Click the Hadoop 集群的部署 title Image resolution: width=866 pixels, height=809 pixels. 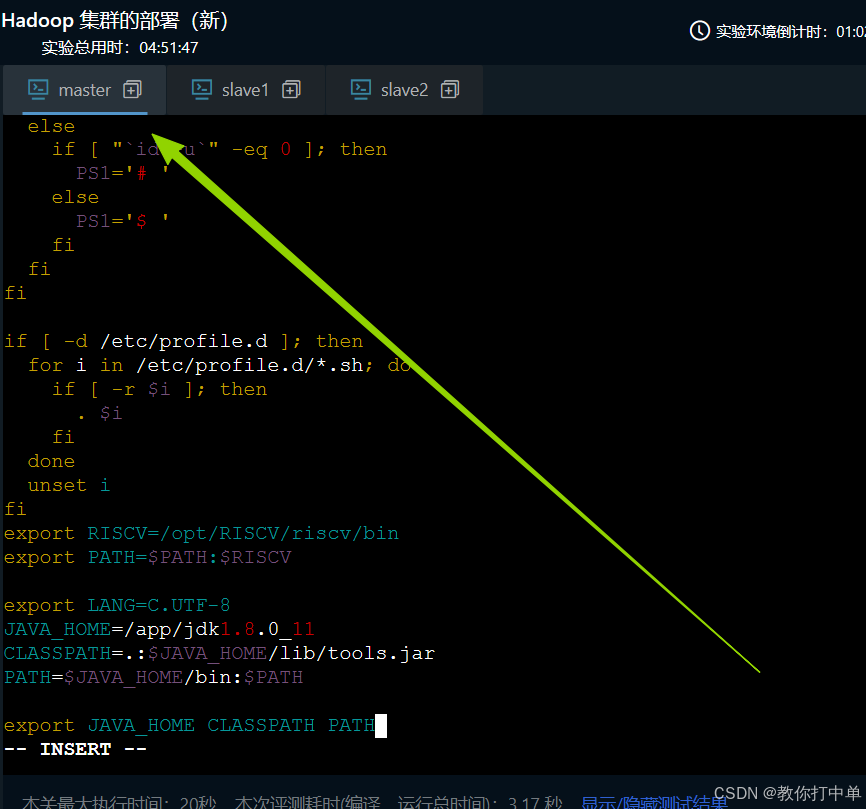[x=115, y=21]
